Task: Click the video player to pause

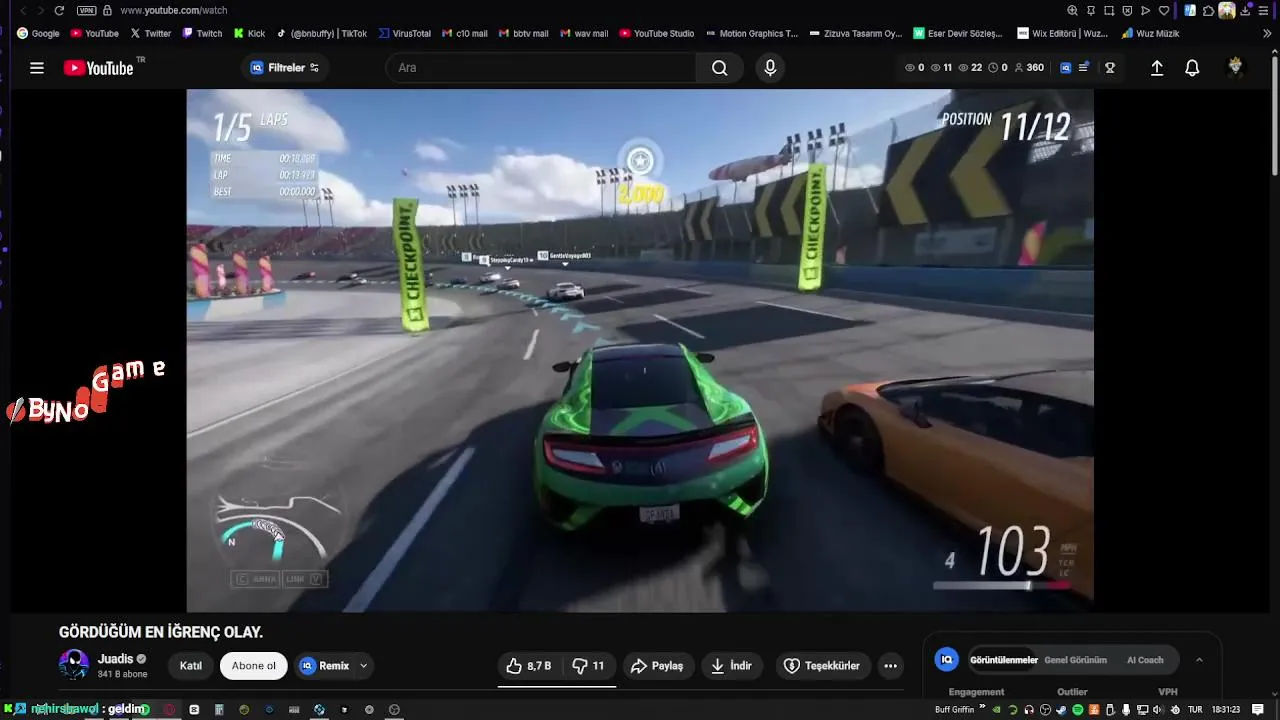Action: (x=640, y=350)
